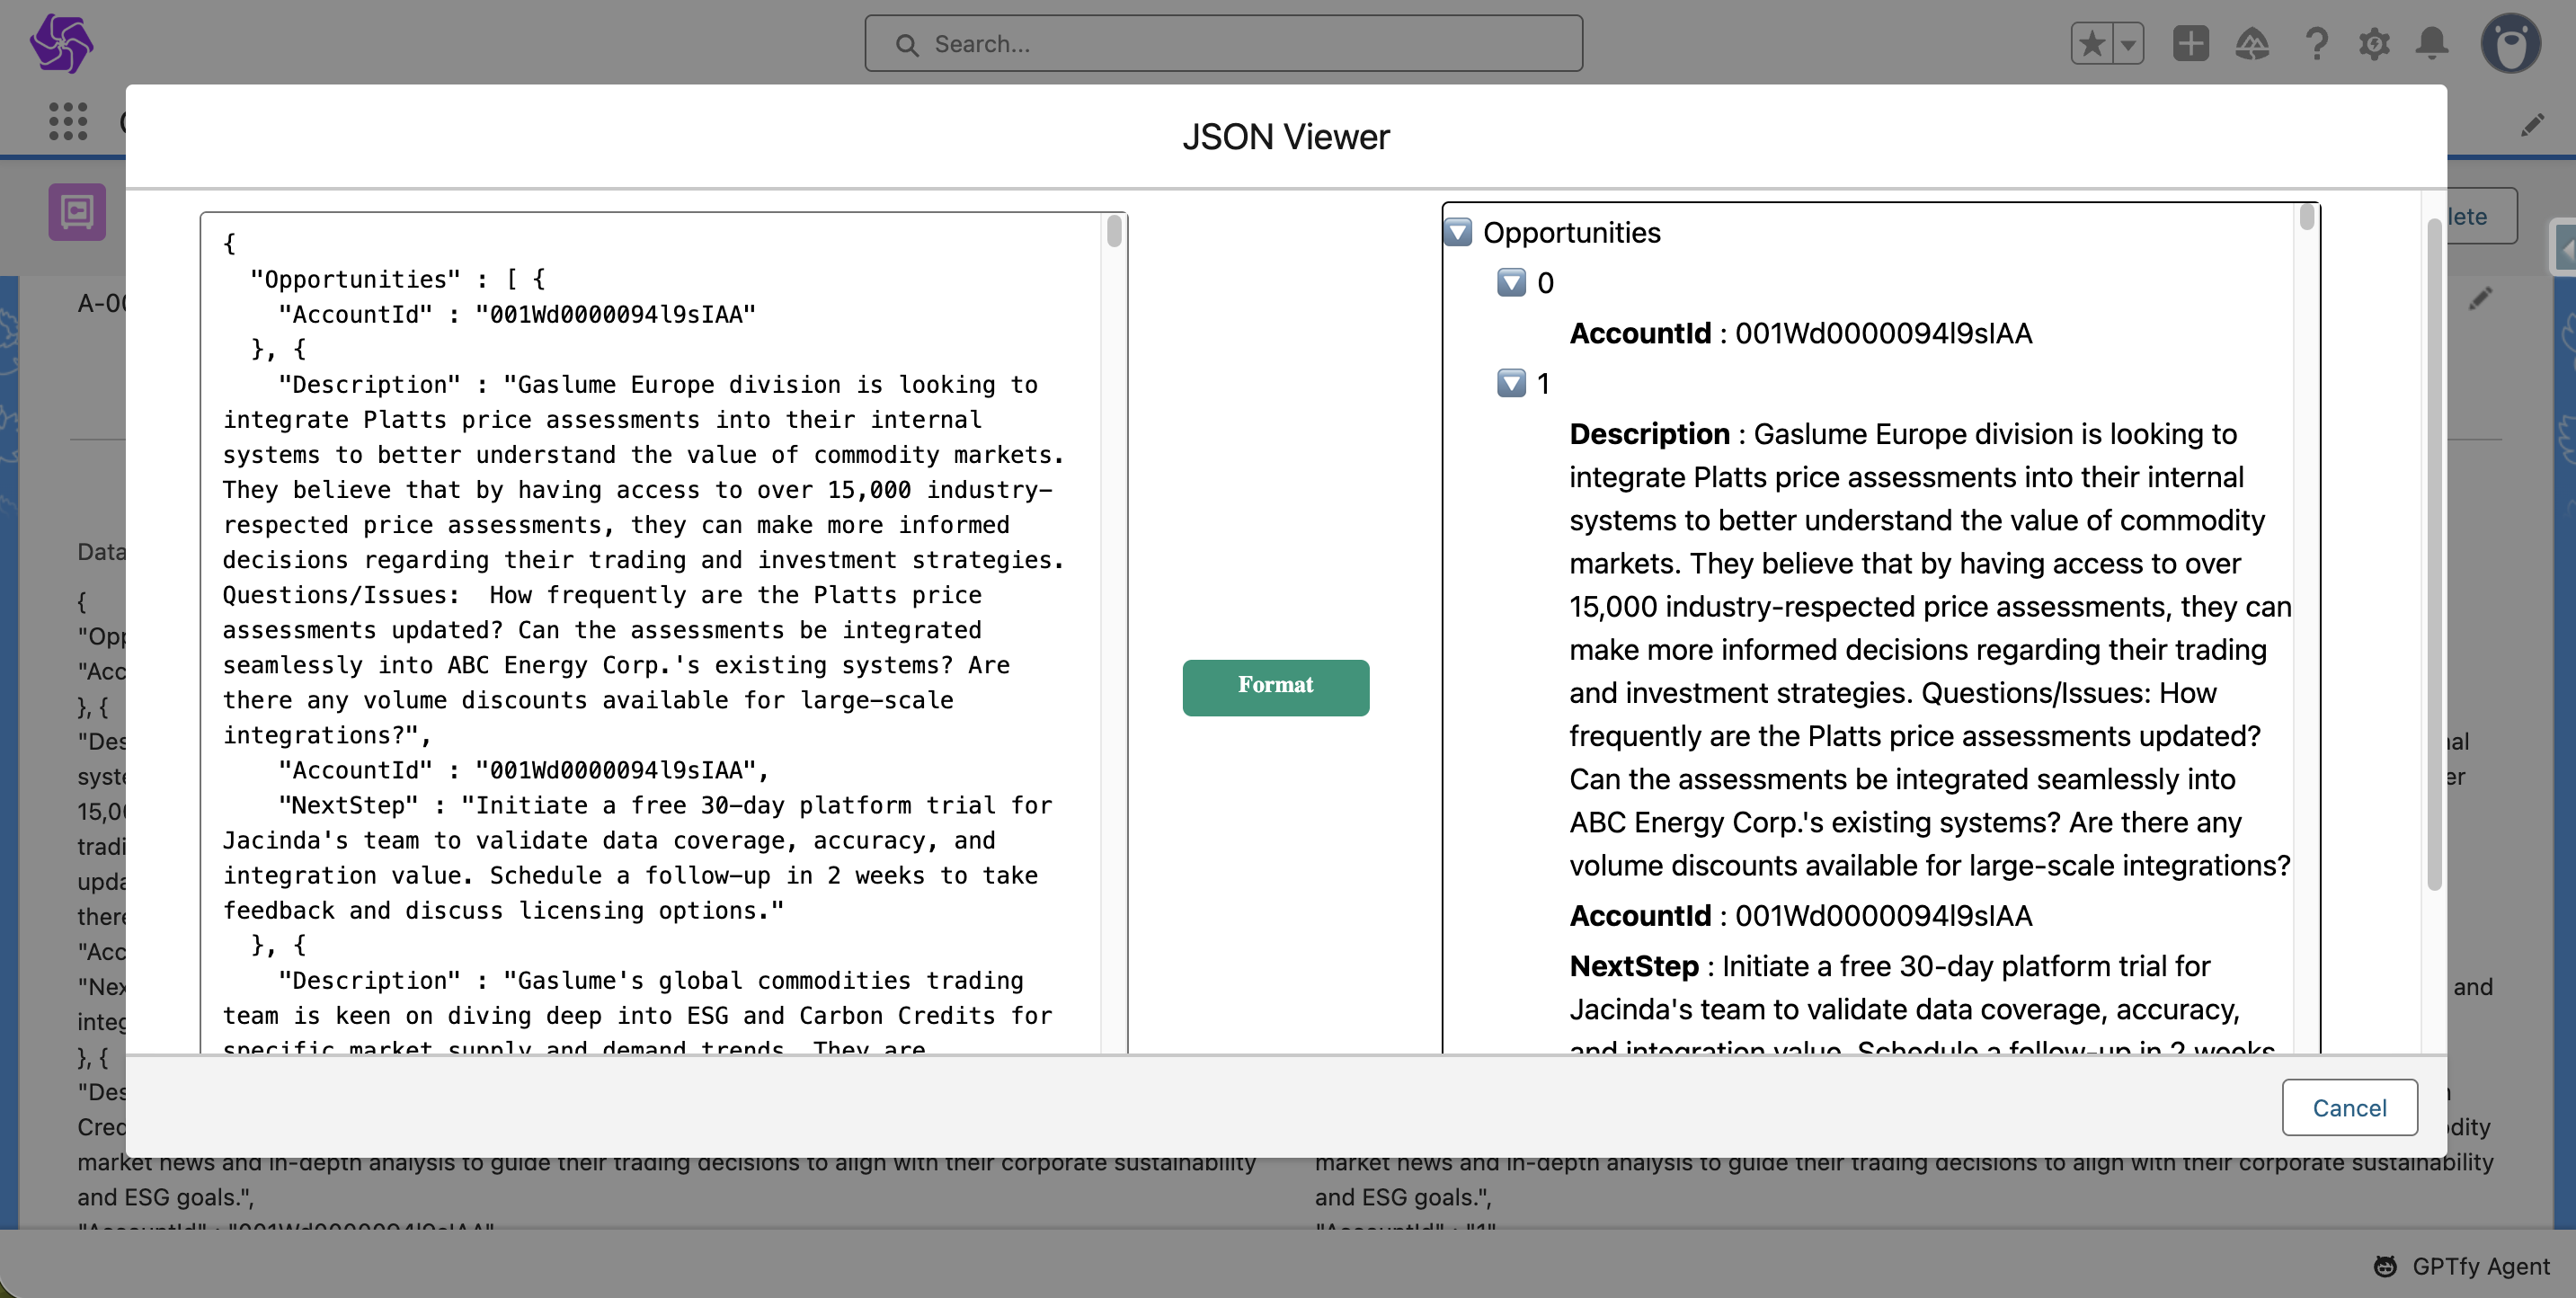Open the notifications bell
Viewport: 2576px width, 1298px height.
[2432, 44]
